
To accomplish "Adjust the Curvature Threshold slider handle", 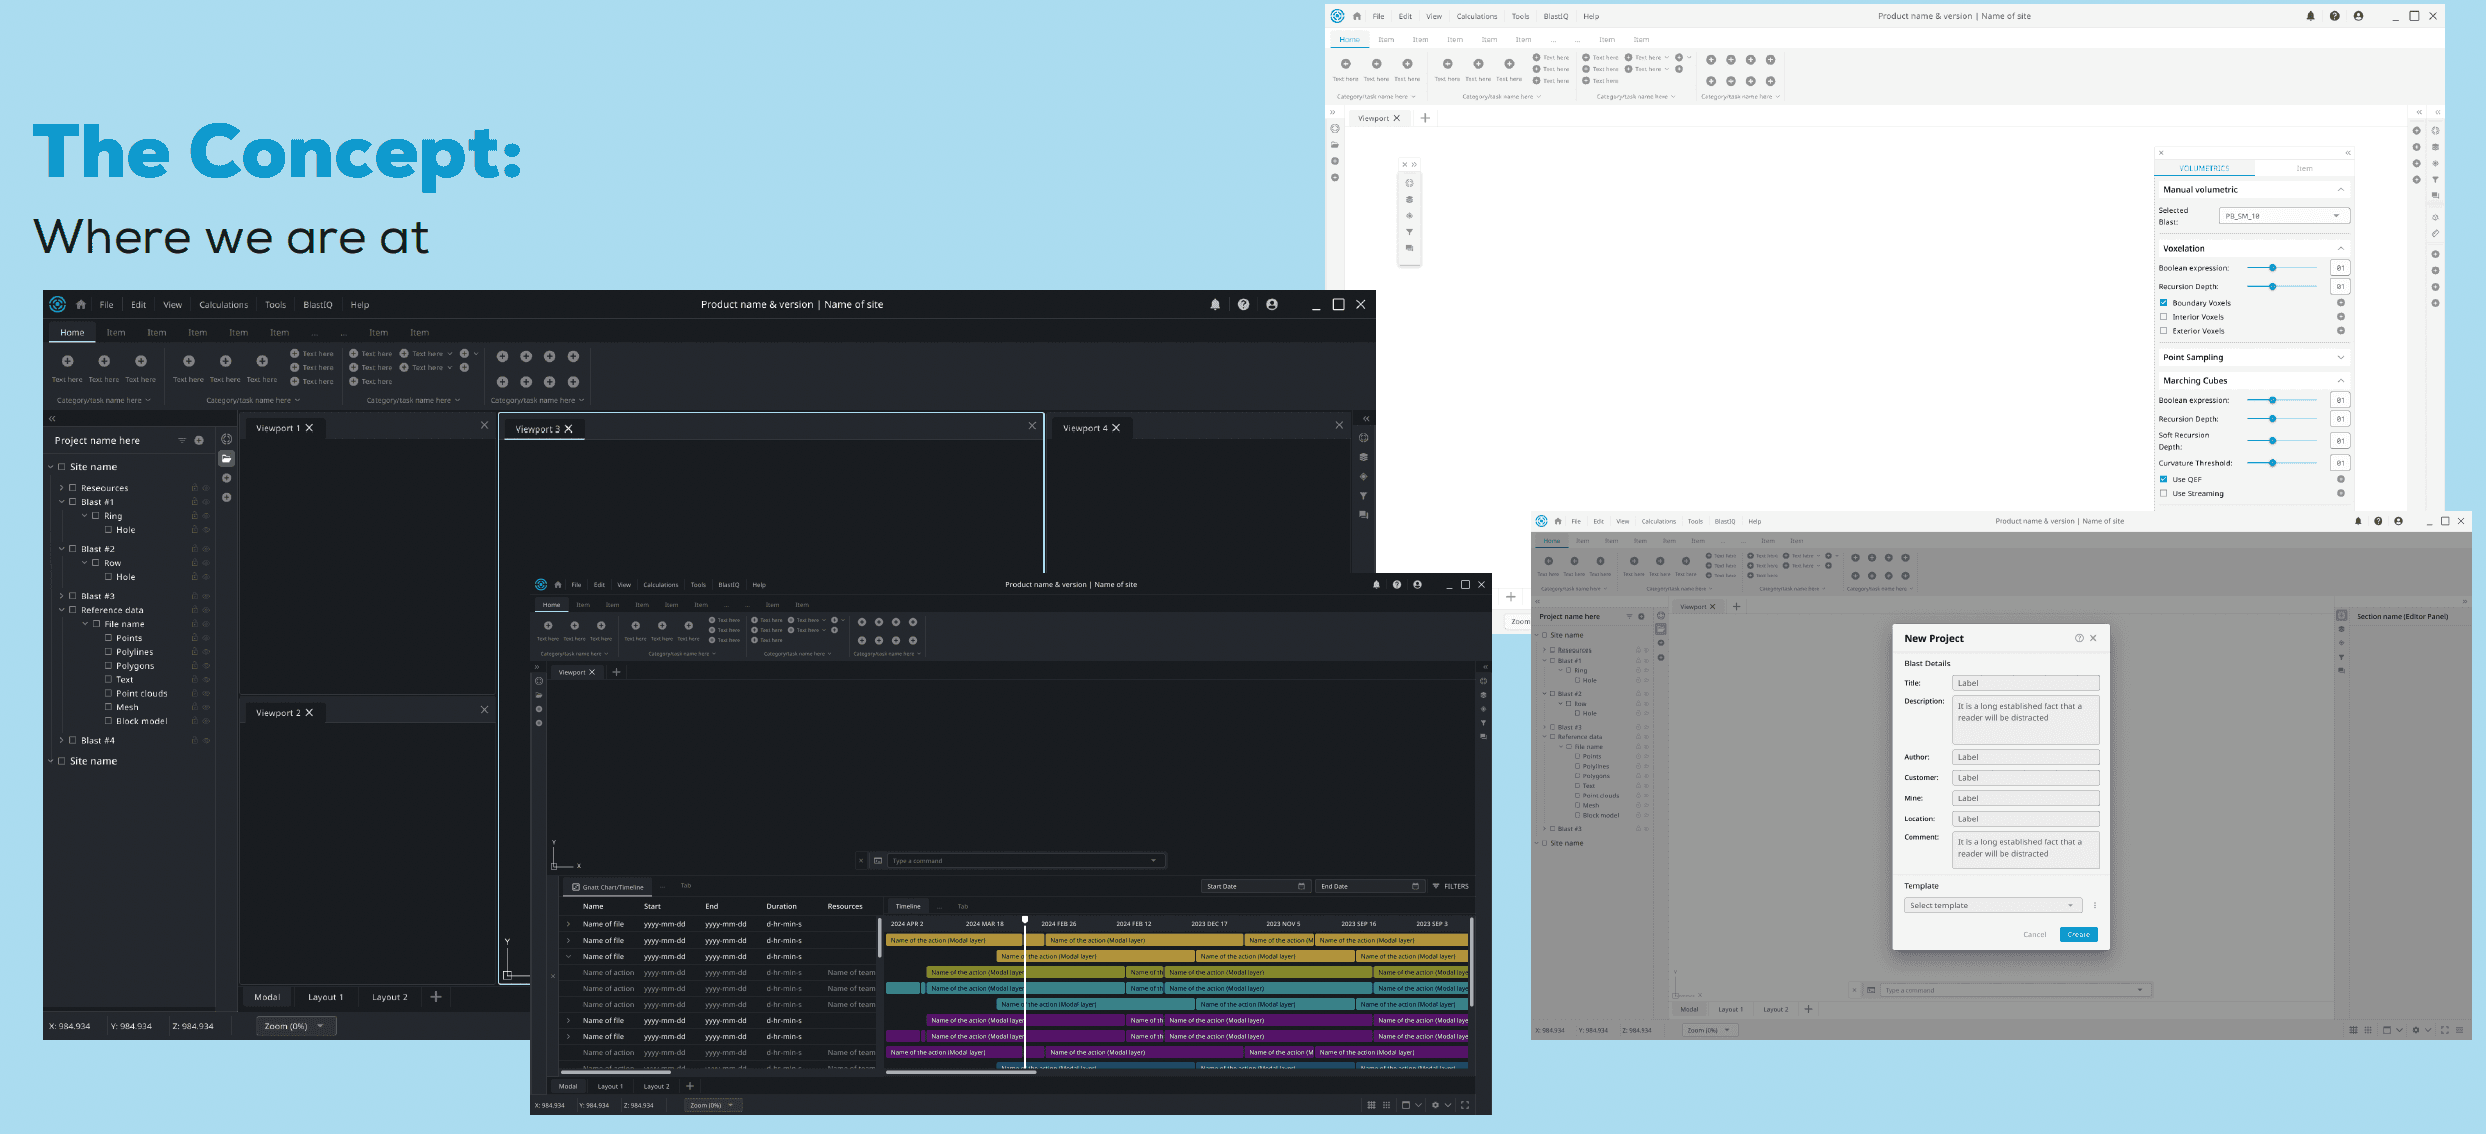I will pyautogui.click(x=2272, y=463).
